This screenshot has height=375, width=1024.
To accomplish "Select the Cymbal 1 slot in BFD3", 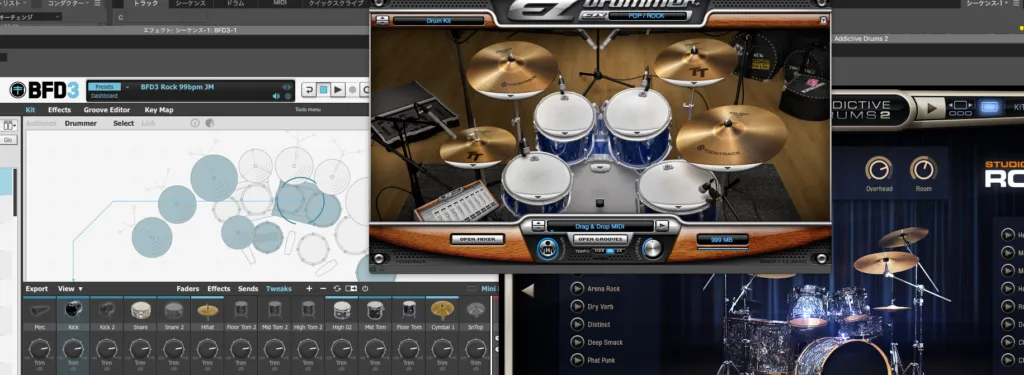I will pos(442,314).
